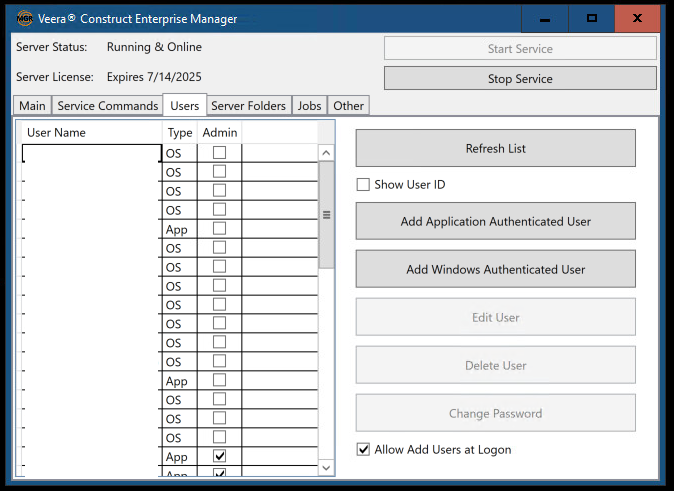Click the Stop Service button

520,78
